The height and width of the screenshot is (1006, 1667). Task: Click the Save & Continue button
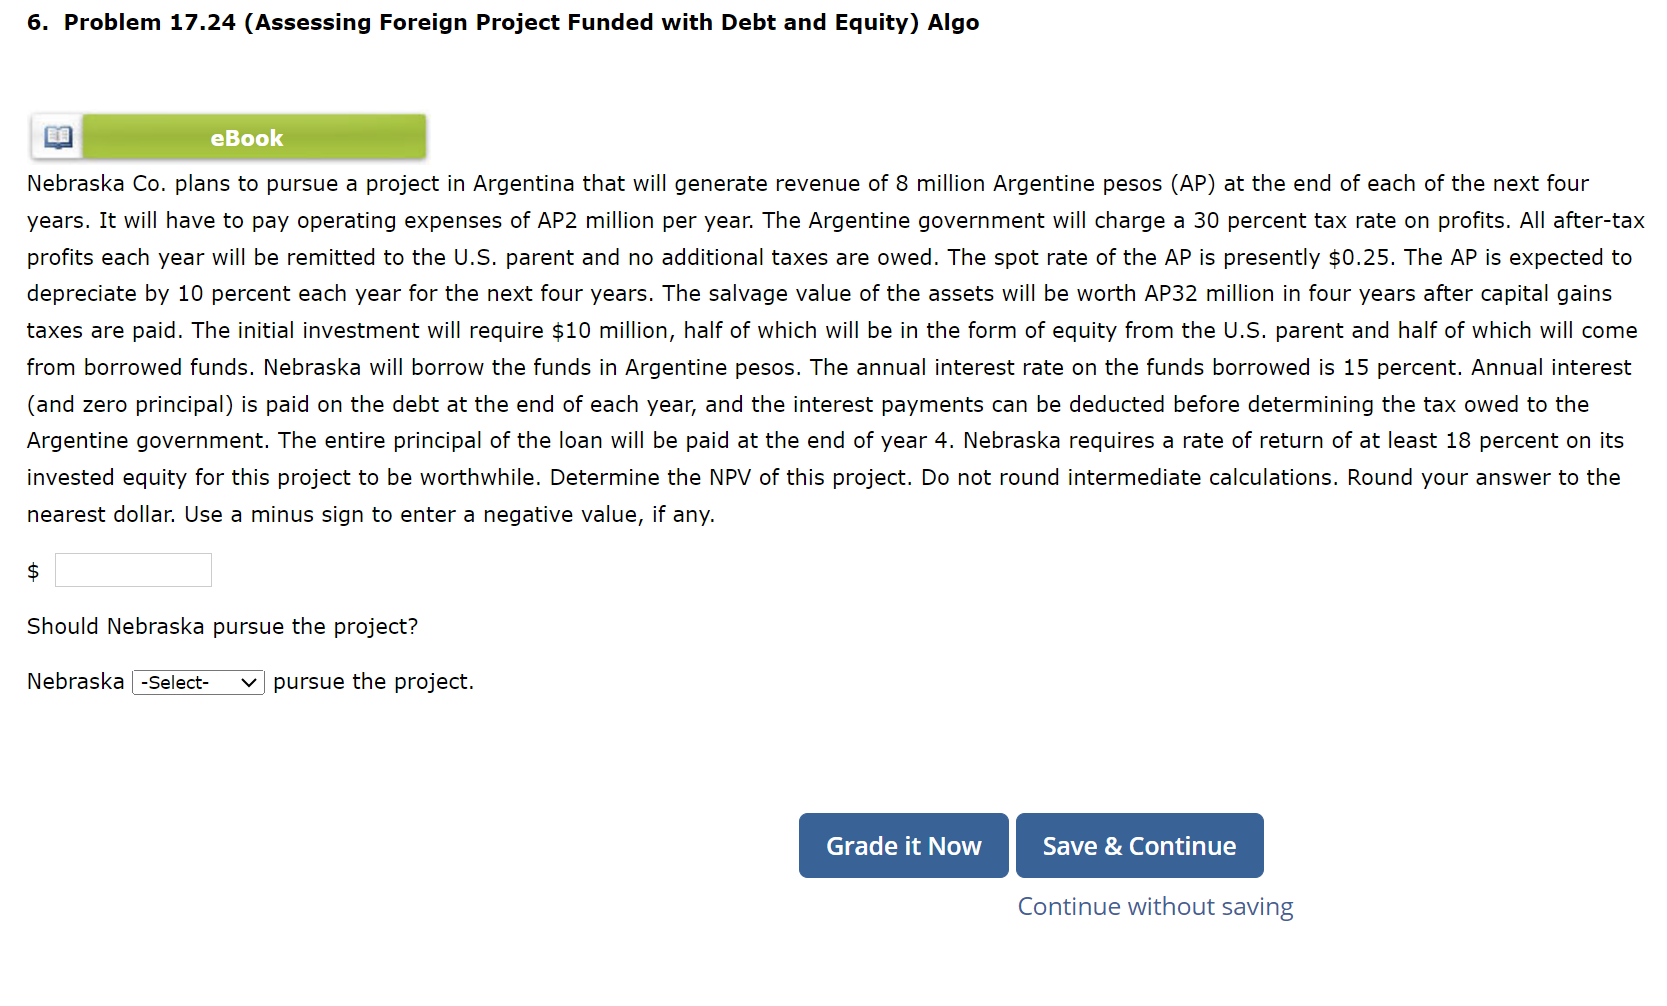tap(1139, 846)
